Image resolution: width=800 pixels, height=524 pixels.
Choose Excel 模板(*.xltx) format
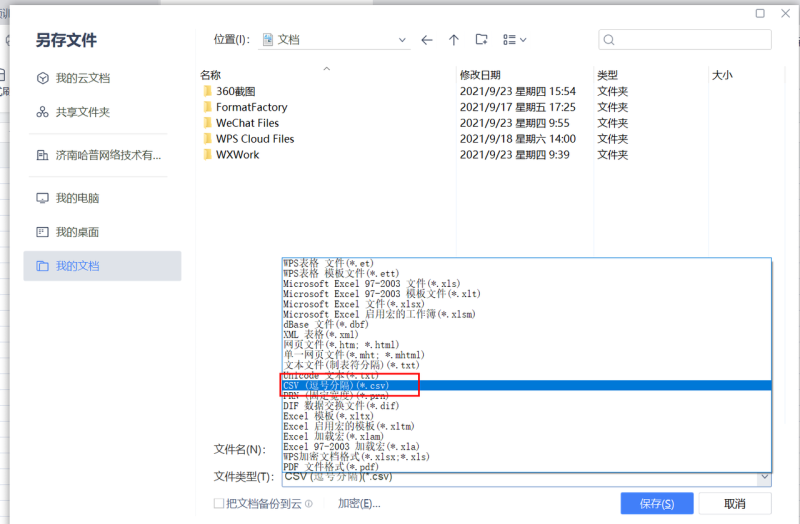[527, 416]
